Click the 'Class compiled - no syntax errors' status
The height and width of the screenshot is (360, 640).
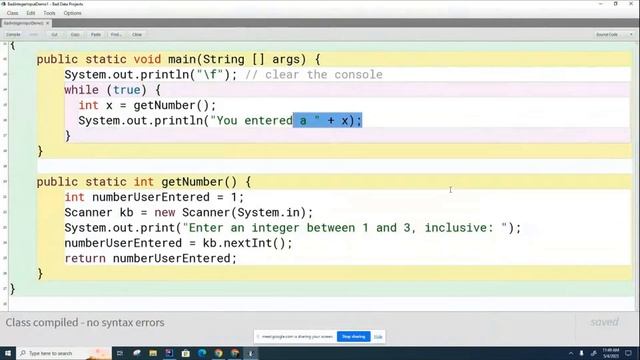click(x=85, y=322)
